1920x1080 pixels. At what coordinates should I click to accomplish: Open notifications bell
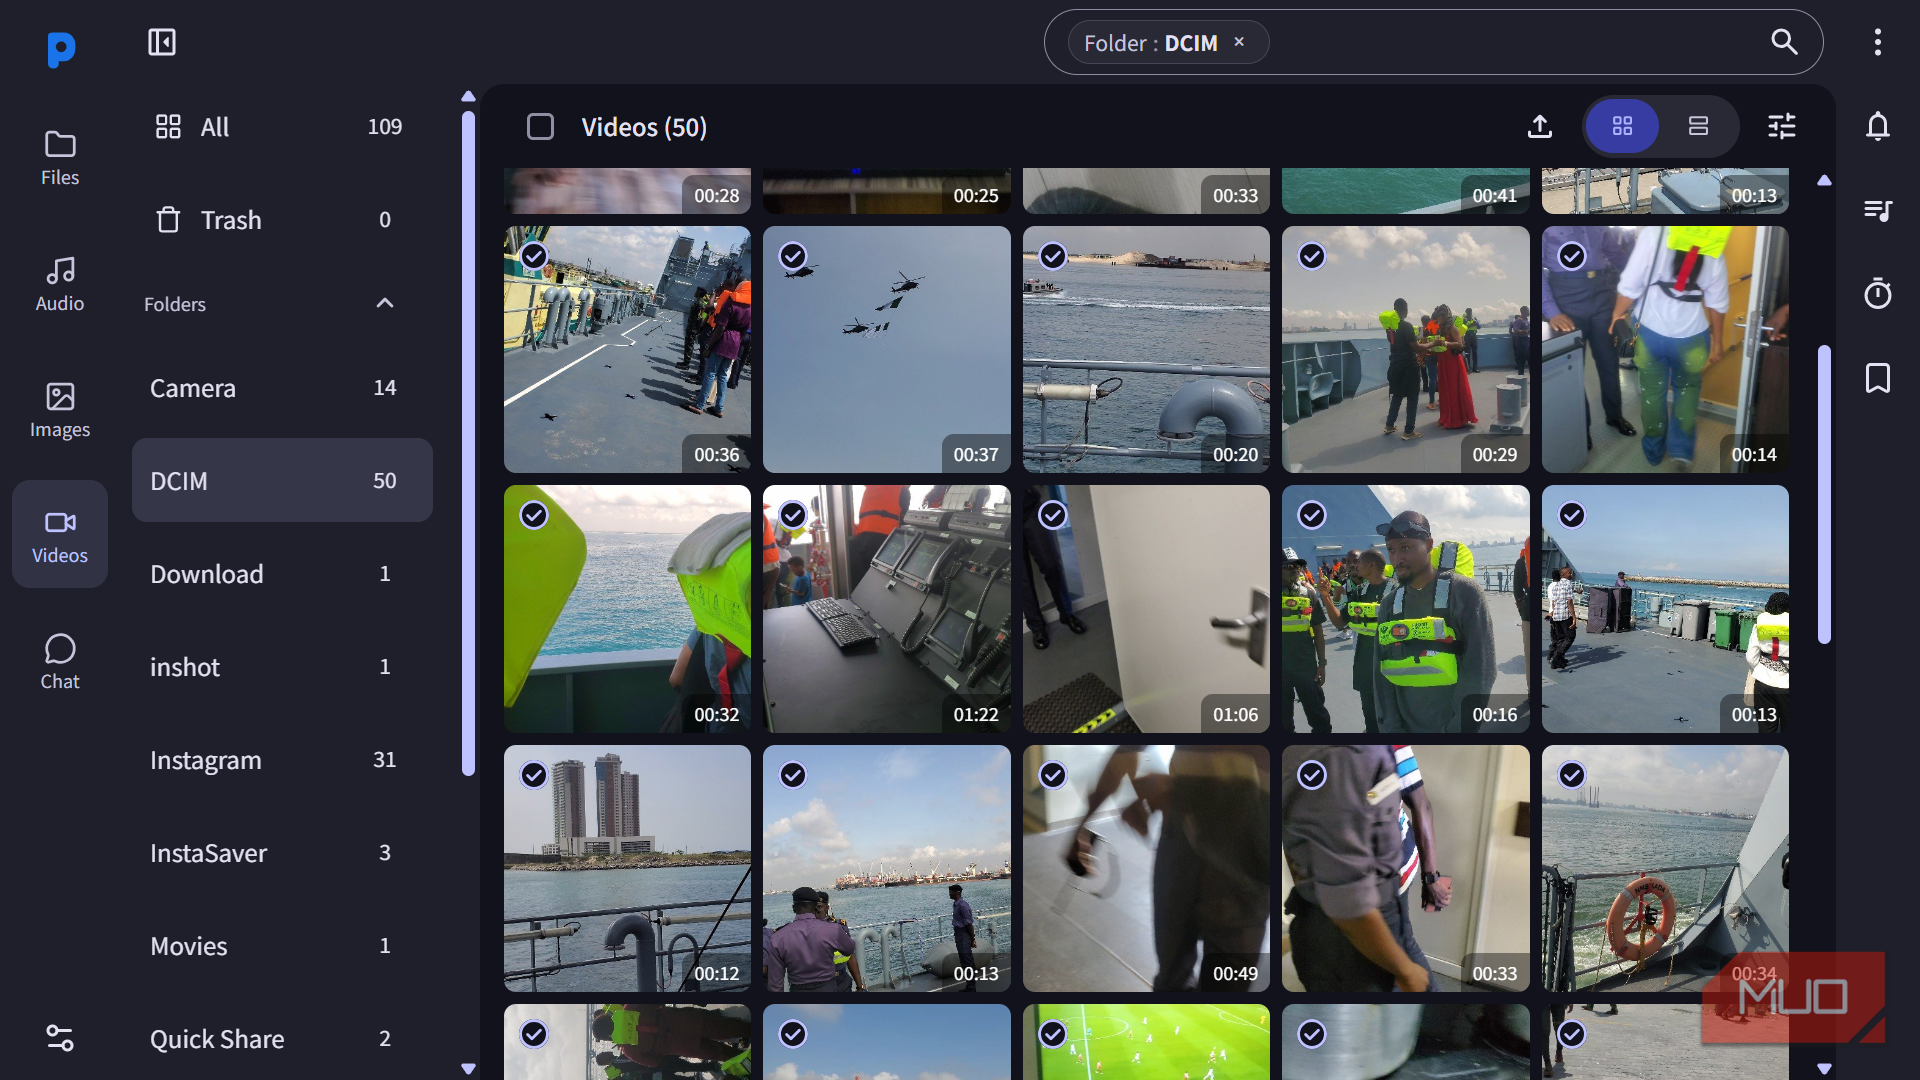click(1878, 126)
